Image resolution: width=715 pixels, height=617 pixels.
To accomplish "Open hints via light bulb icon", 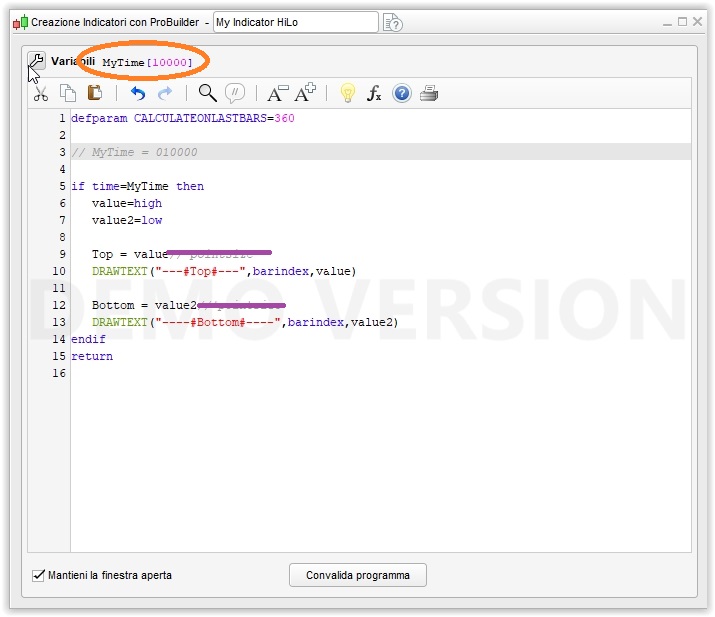I will (347, 93).
